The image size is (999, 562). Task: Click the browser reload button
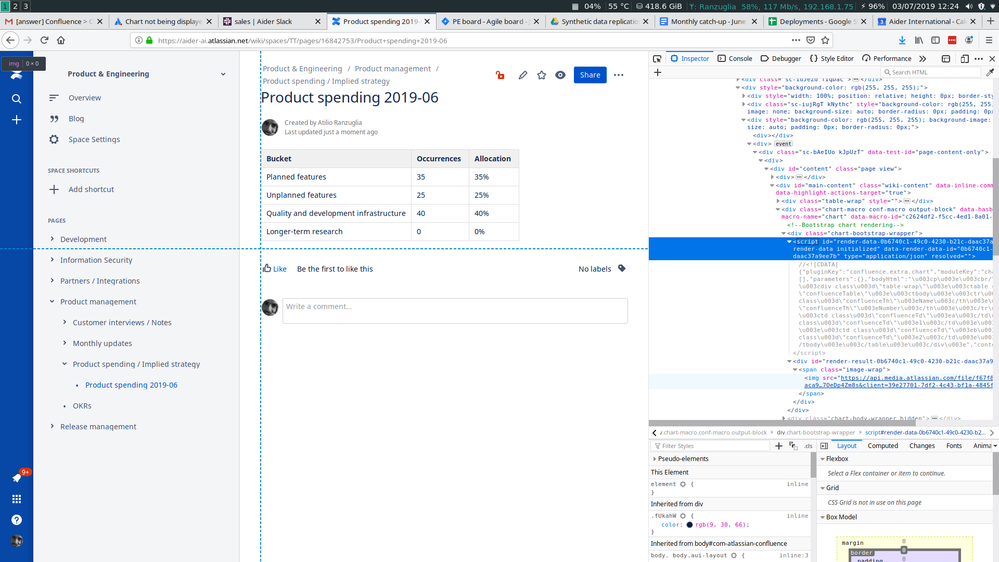coord(44,40)
